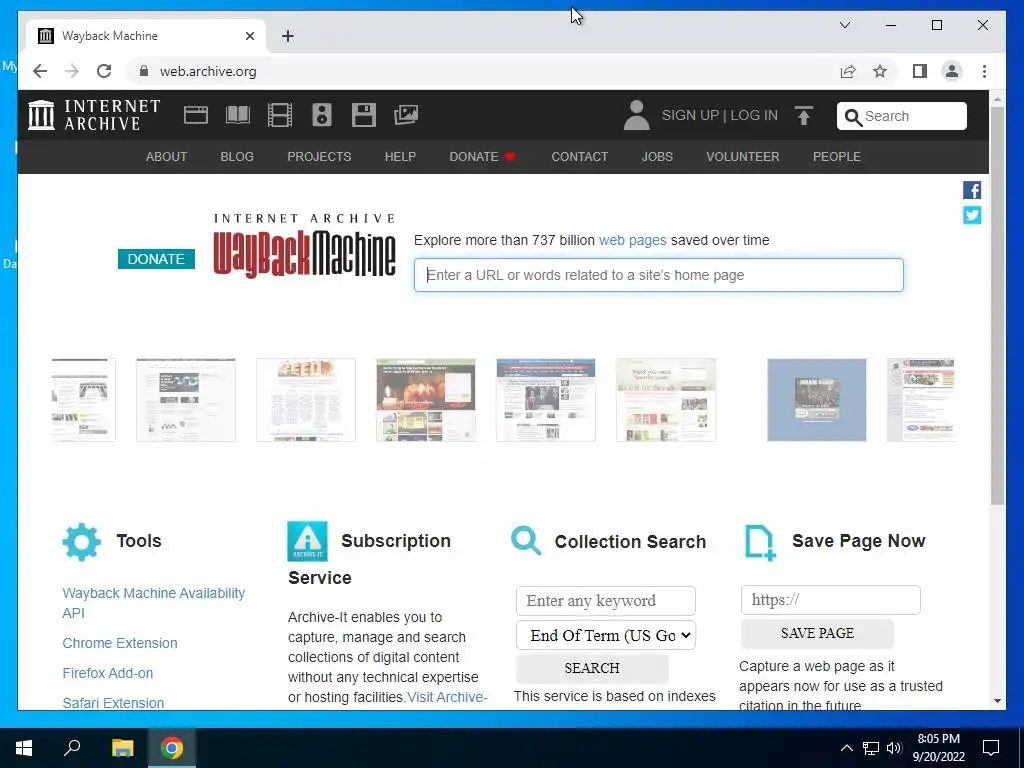This screenshot has height=768, width=1024.
Task: Open Chrome tab search chevron
Action: point(844,25)
